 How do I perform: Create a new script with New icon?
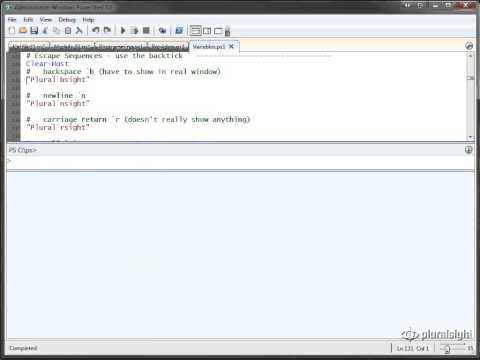(x=12, y=31)
